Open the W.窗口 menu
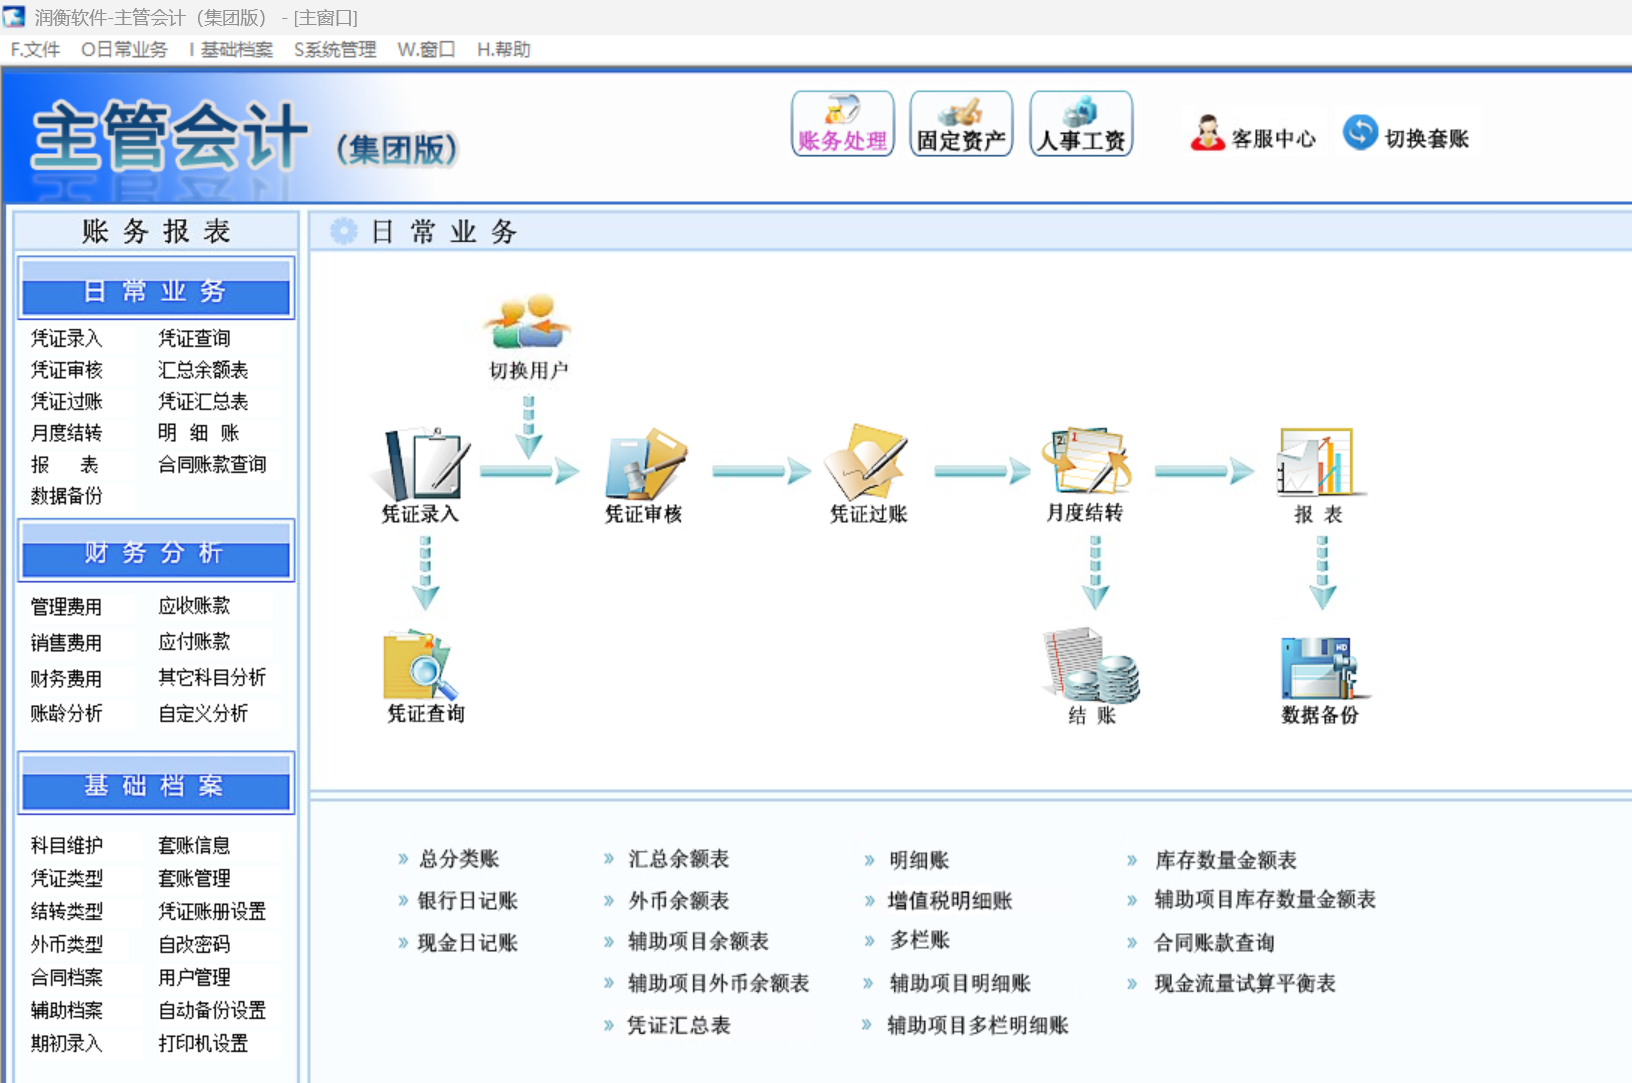 426,50
